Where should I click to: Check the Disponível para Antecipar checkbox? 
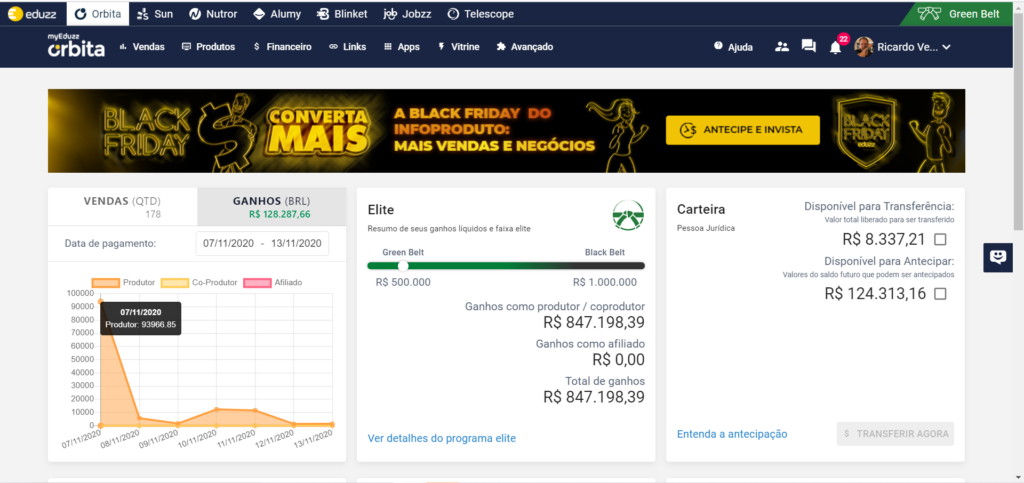(940, 294)
